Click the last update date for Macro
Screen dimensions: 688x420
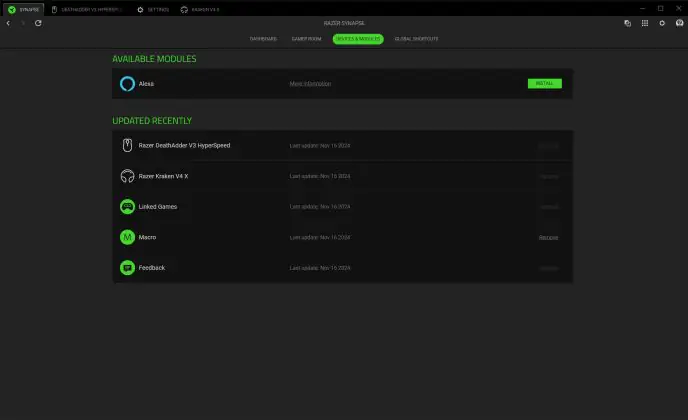click(x=320, y=237)
